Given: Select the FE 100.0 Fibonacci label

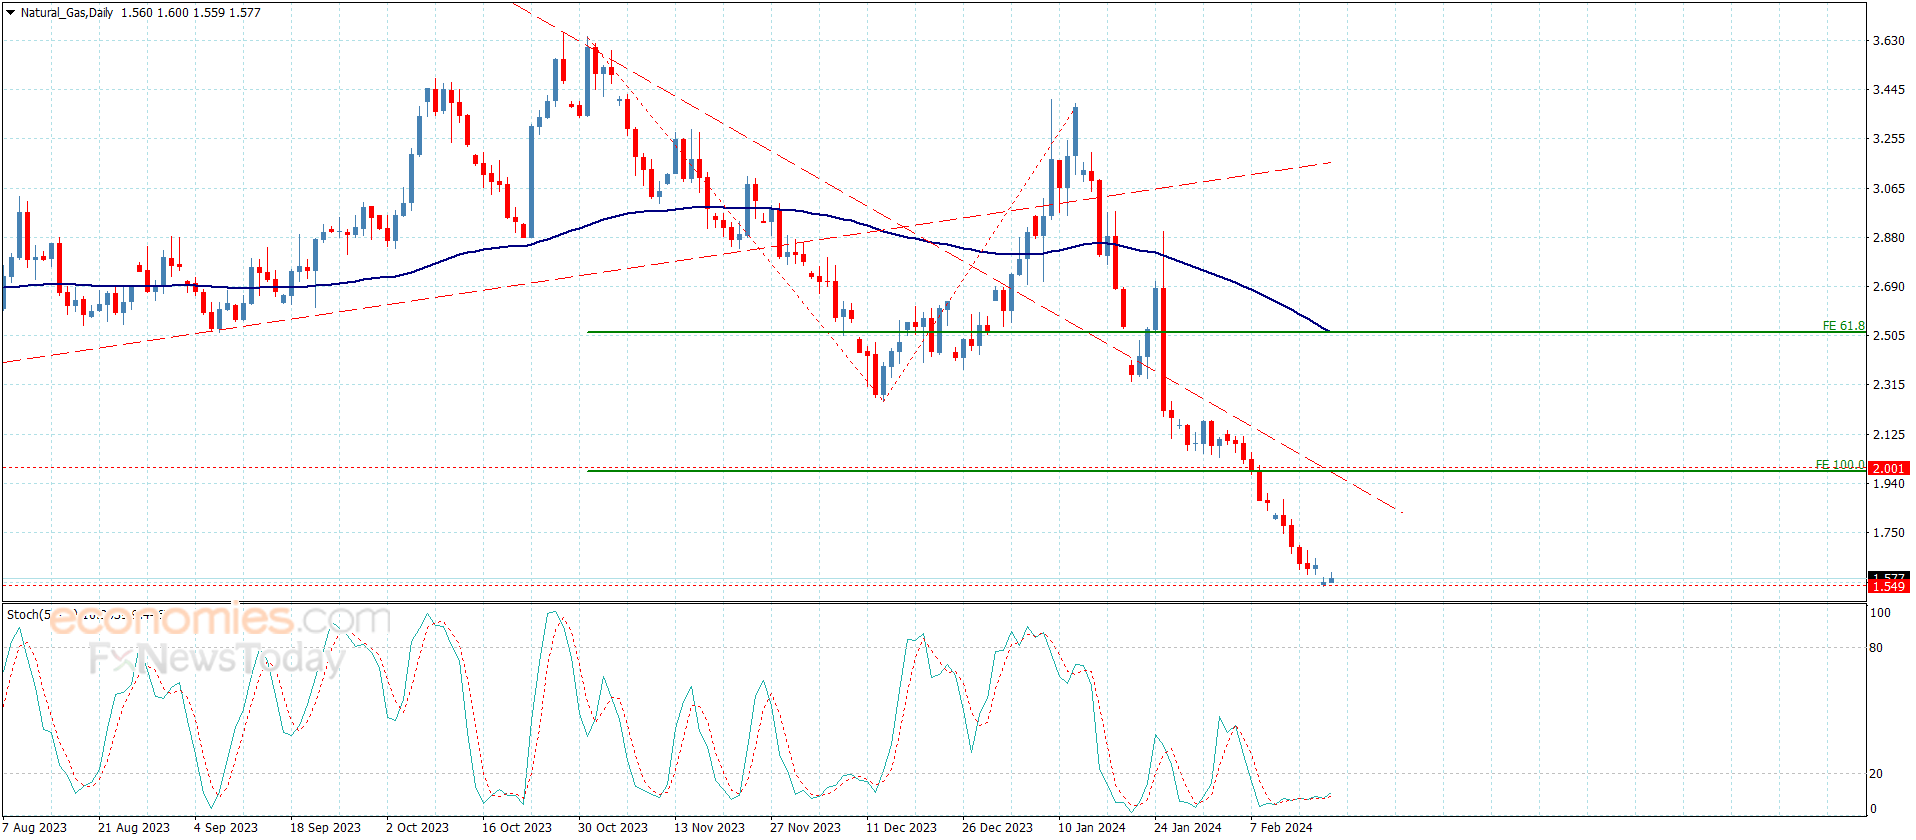Looking at the screenshot, I should click(1839, 465).
